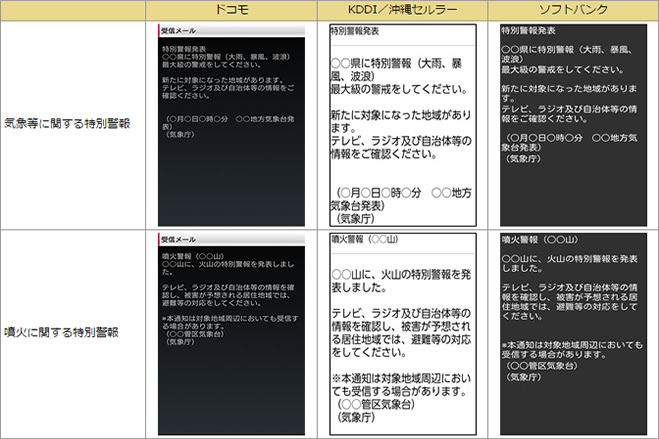The image size is (659, 439).
Task: Click 噴火警報（○○山） heading in the KDDI screen
Action: point(364,239)
